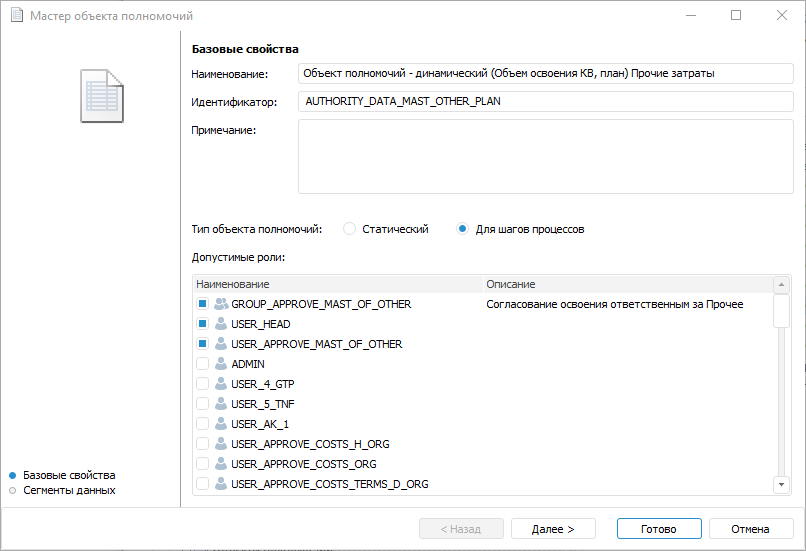Image resolution: width=806 pixels, height=551 pixels.
Task: Click the user icon beside USER_5_TNF
Action: click(221, 404)
